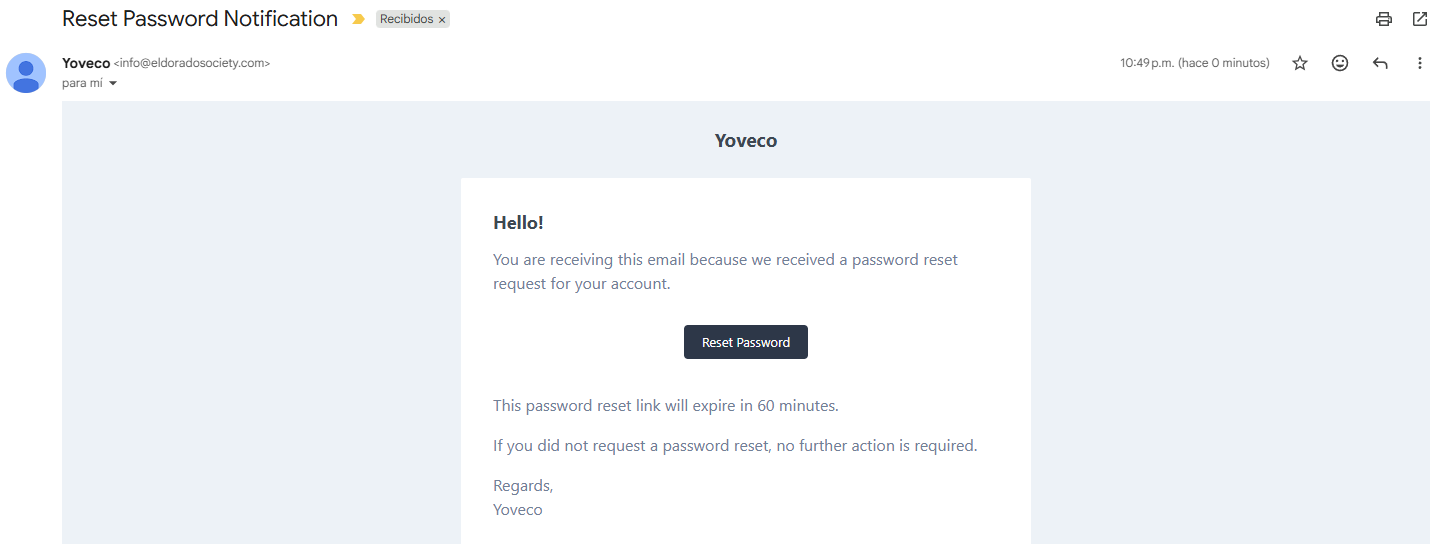Click the Recibidos label chip

click(x=406, y=19)
